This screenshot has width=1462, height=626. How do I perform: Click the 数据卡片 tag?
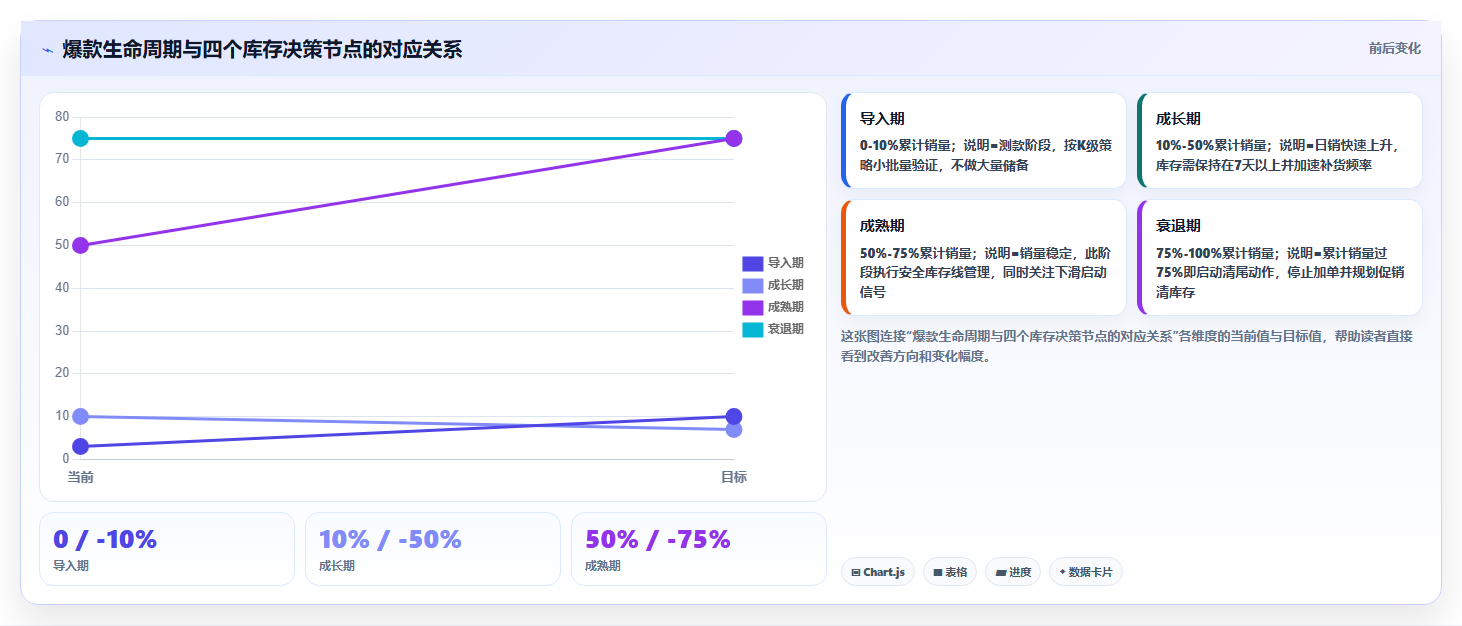(1086, 572)
